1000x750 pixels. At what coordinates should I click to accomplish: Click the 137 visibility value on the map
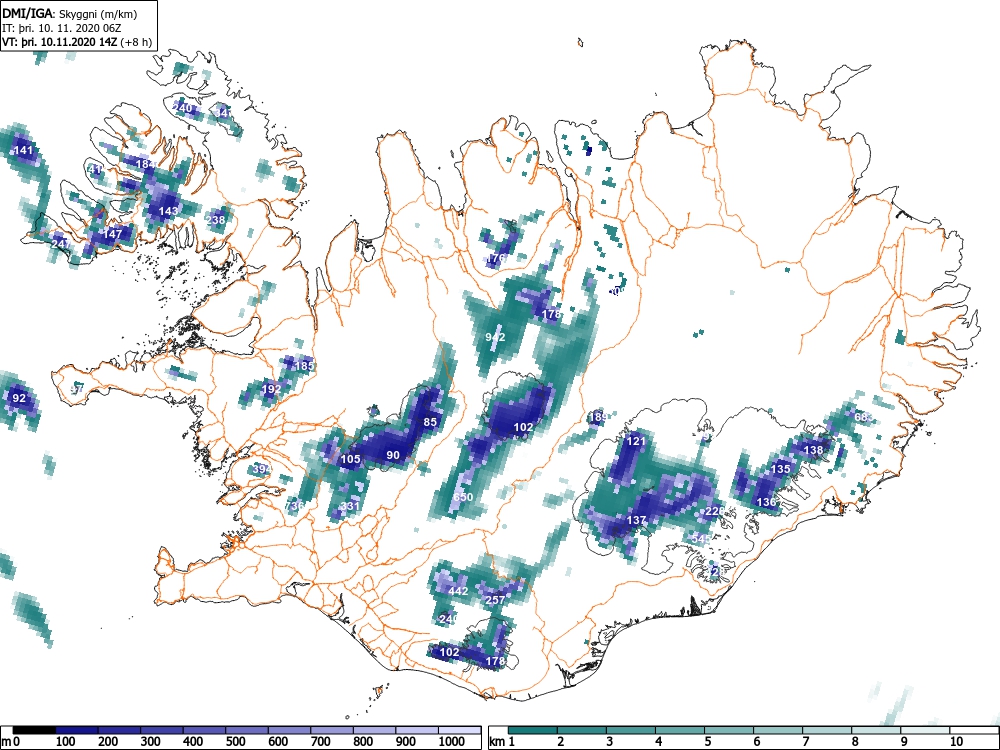pyautogui.click(x=636, y=520)
